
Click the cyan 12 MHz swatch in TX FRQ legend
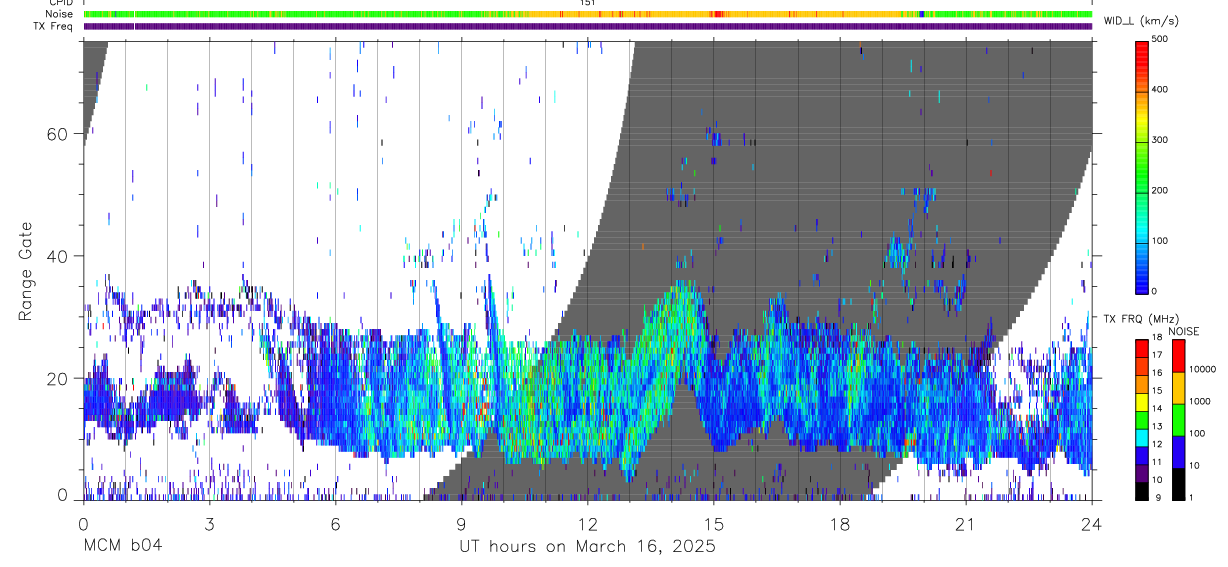1141,438
